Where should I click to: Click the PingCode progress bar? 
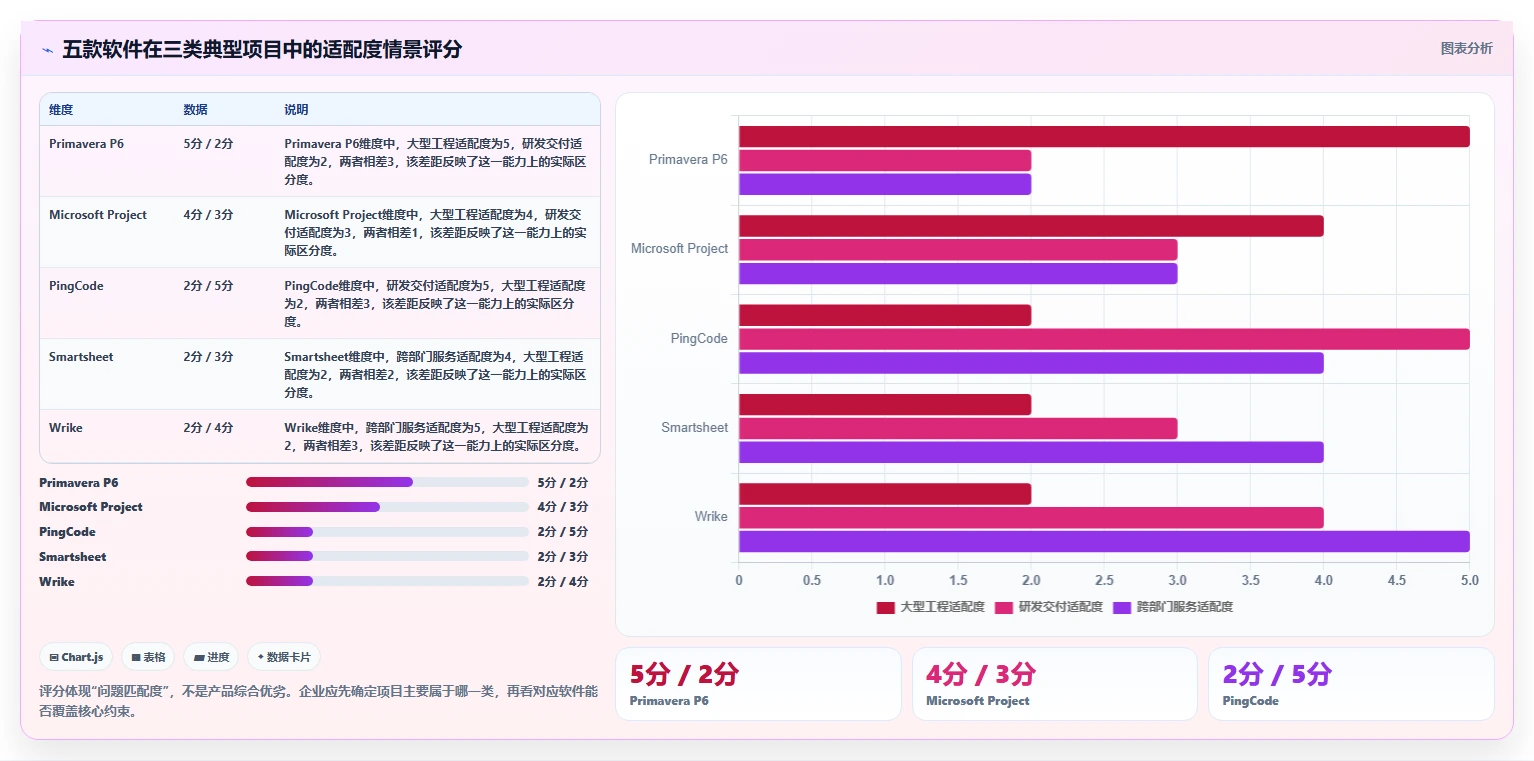click(387, 532)
